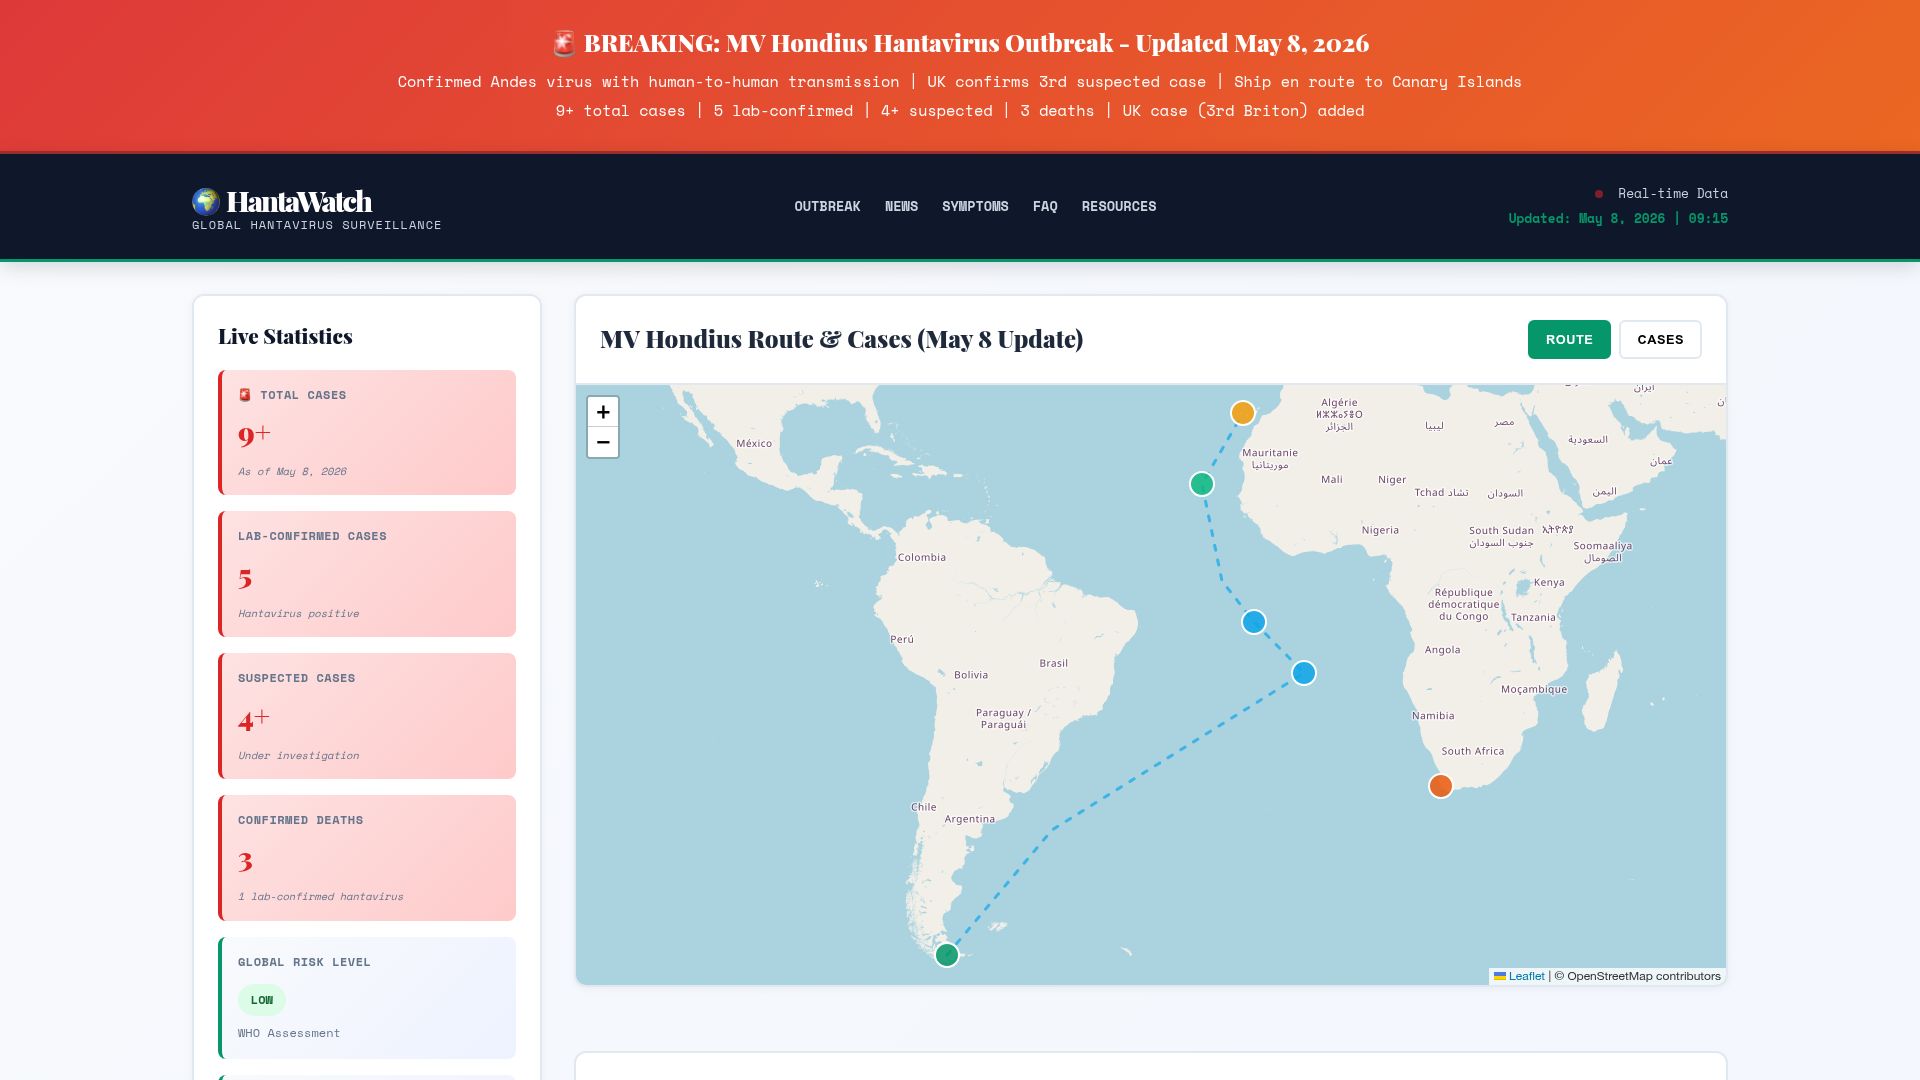
Task: Click the 'GLOBAL HANTAVIRUS SURVEILLANCE' tagline
Action: pos(317,225)
